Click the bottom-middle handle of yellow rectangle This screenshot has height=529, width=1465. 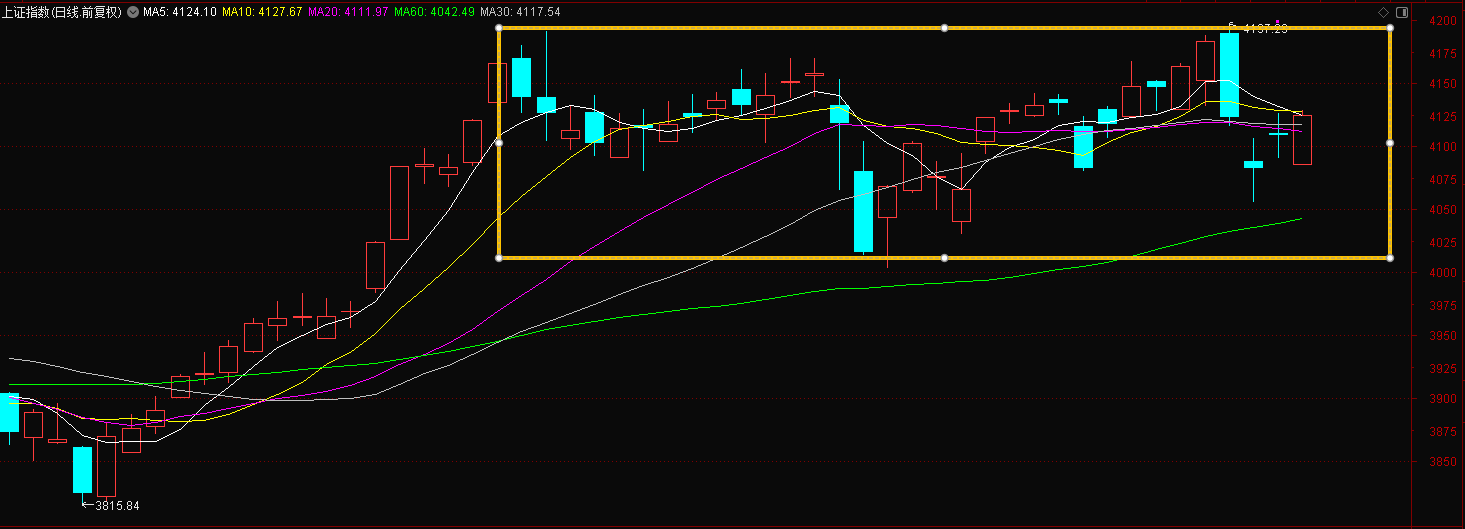click(945, 258)
